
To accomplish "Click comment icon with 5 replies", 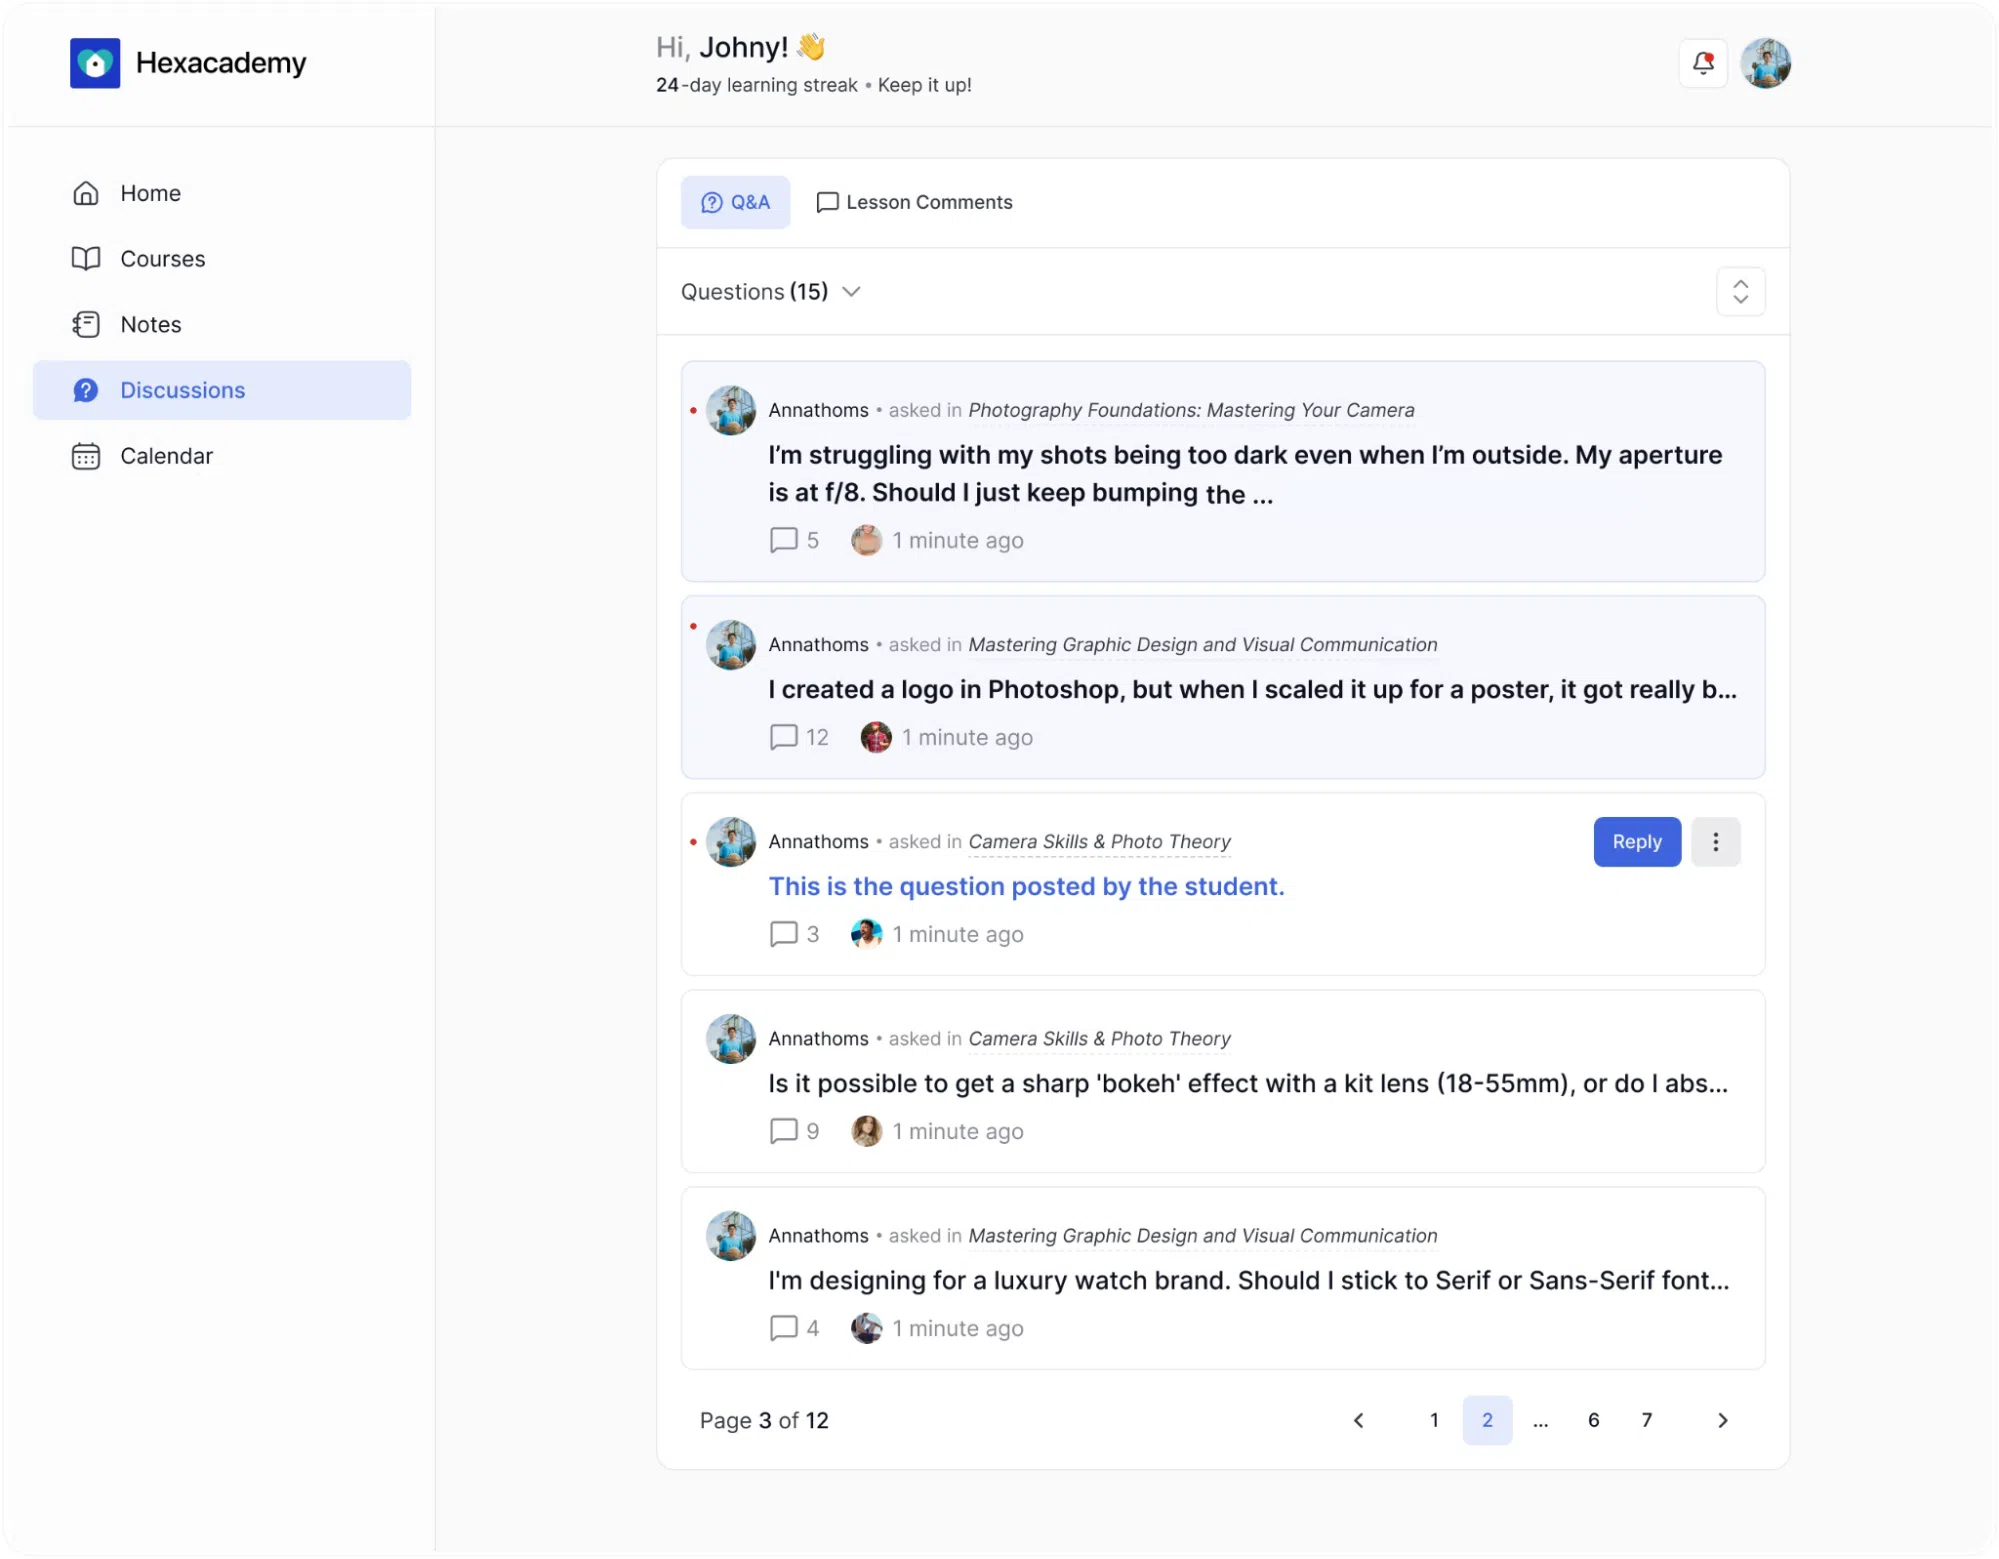I will coord(783,540).
